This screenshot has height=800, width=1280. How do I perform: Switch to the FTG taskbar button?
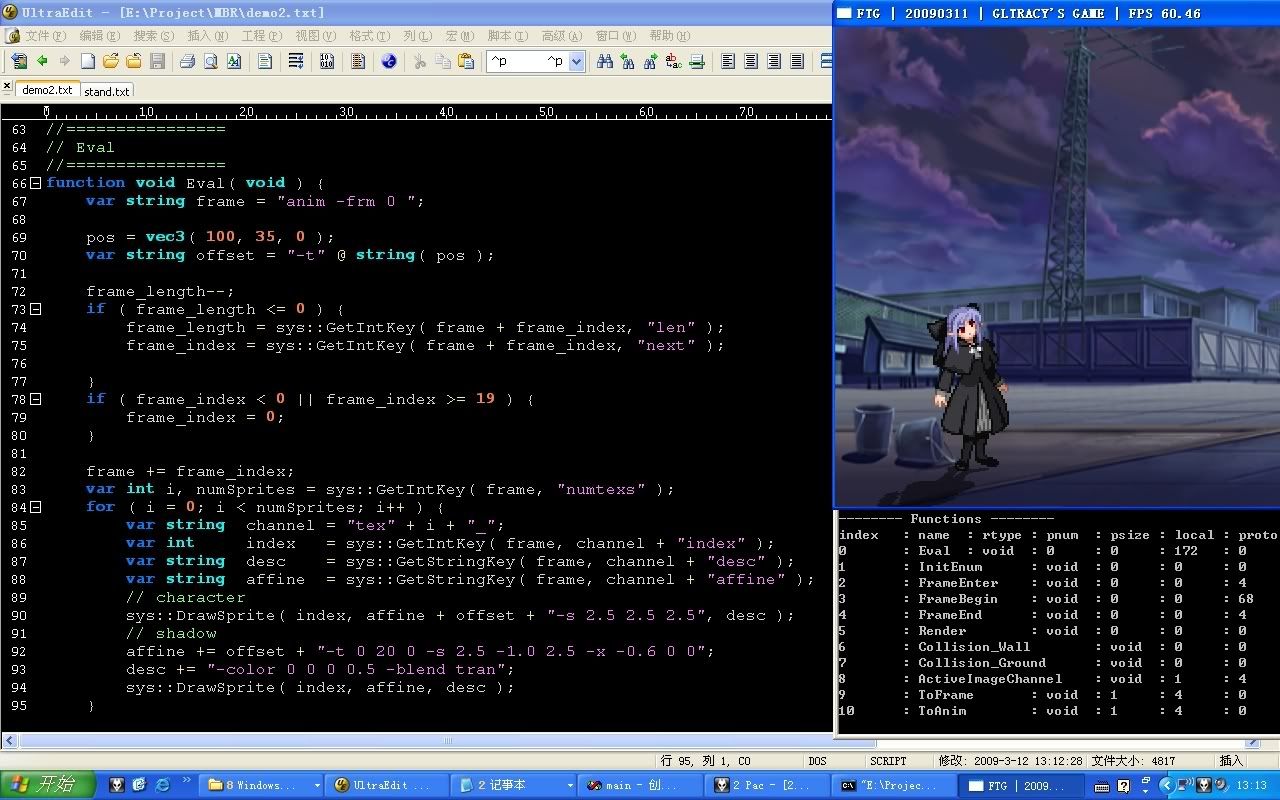click(1021, 785)
